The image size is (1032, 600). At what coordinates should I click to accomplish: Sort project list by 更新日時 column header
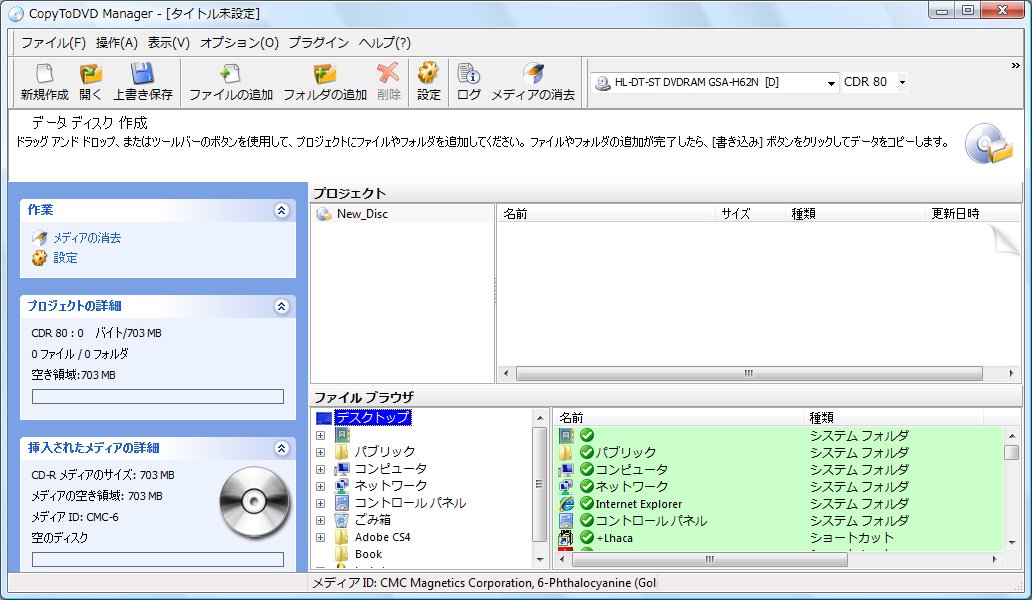tap(973, 214)
